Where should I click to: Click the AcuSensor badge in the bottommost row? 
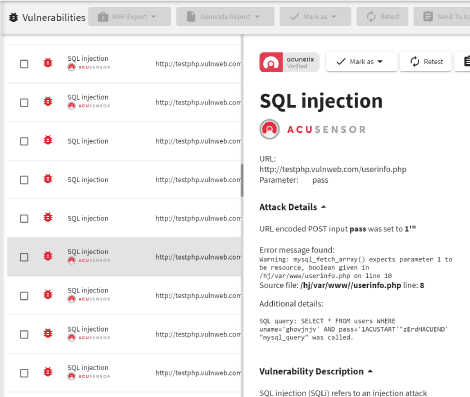coord(89,376)
